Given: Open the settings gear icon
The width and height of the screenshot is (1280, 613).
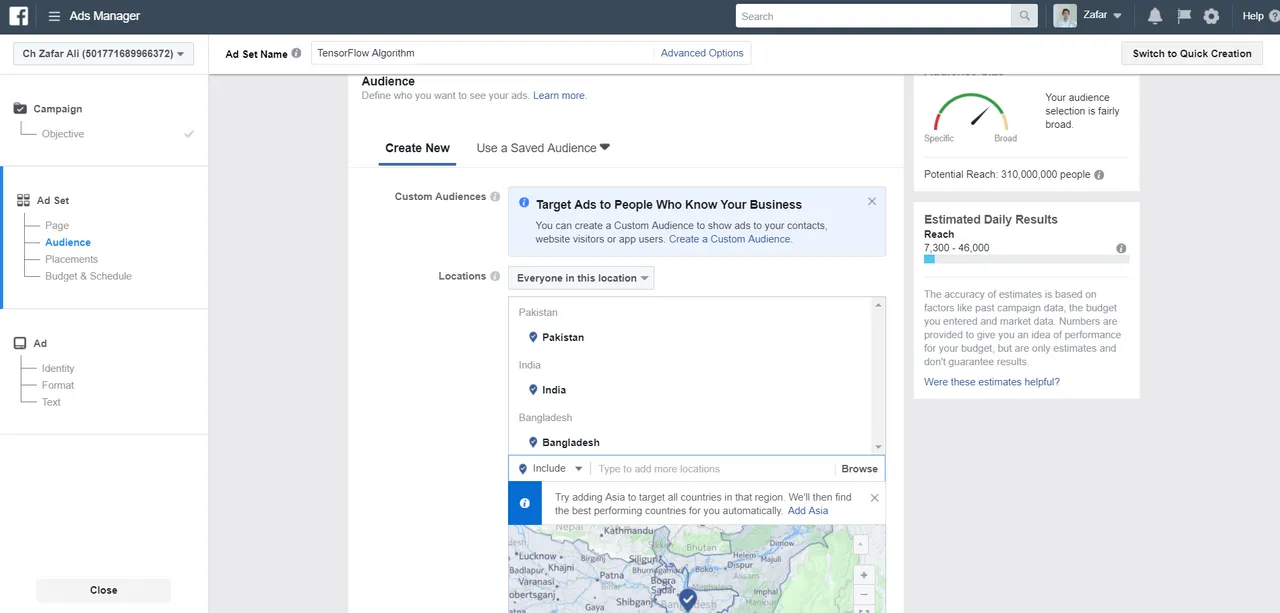Looking at the screenshot, I should pos(1211,16).
